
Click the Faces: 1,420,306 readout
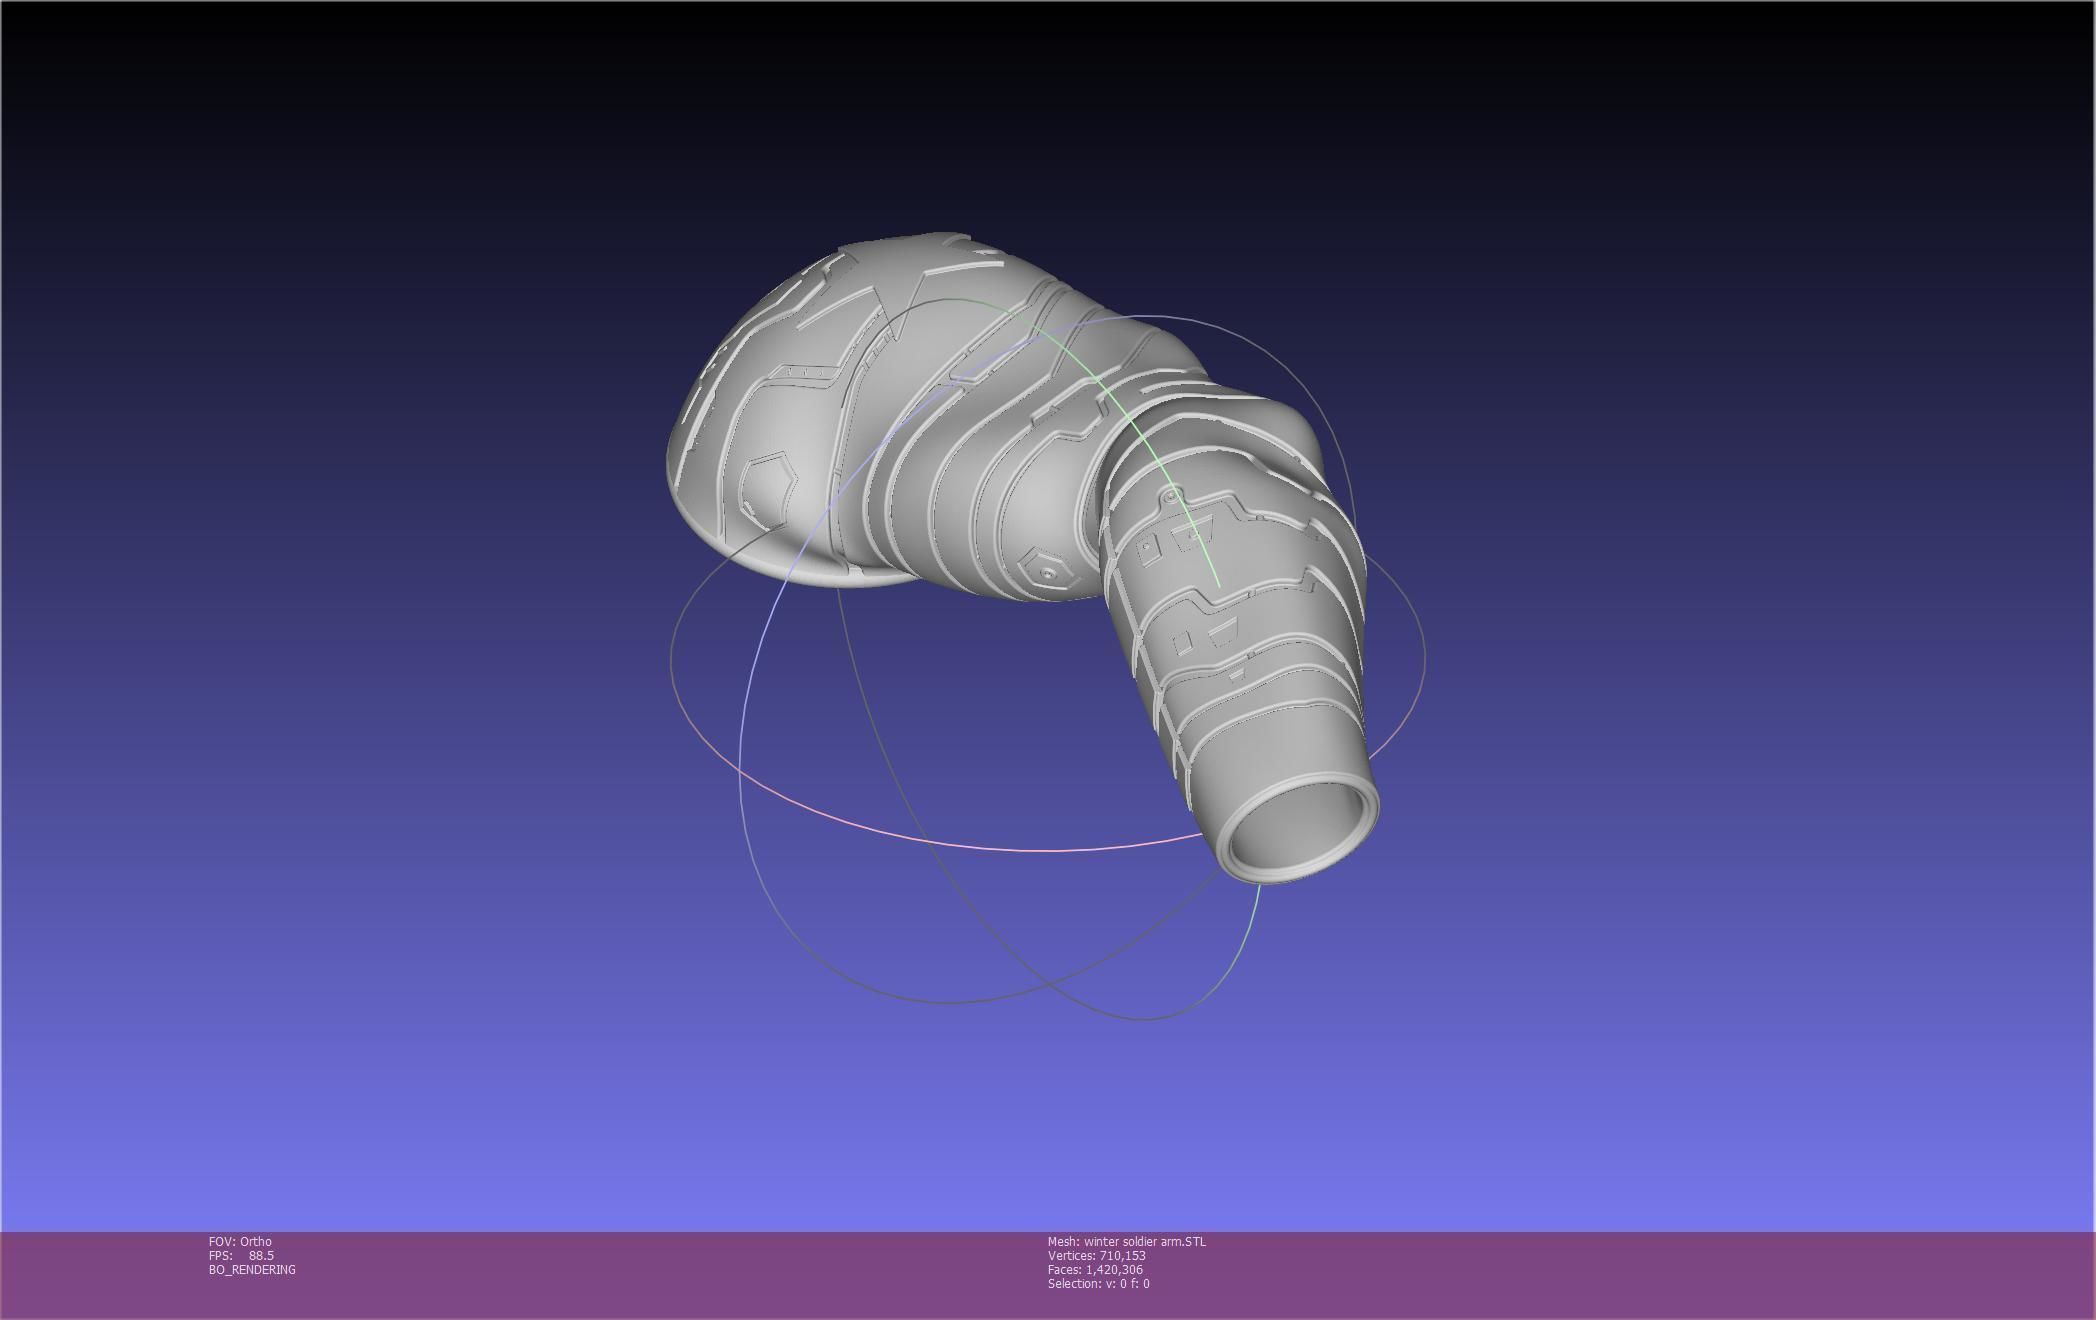click(x=1095, y=1269)
